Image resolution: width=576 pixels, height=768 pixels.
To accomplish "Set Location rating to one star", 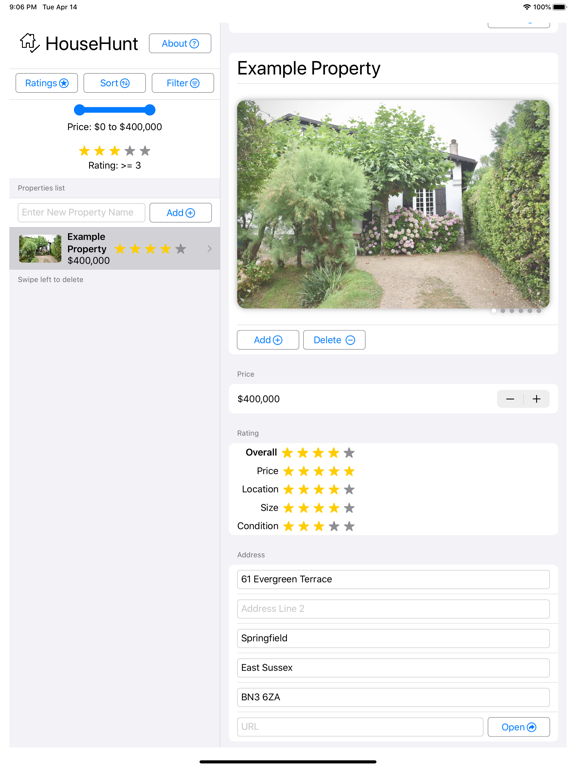I will pyautogui.click(x=288, y=489).
